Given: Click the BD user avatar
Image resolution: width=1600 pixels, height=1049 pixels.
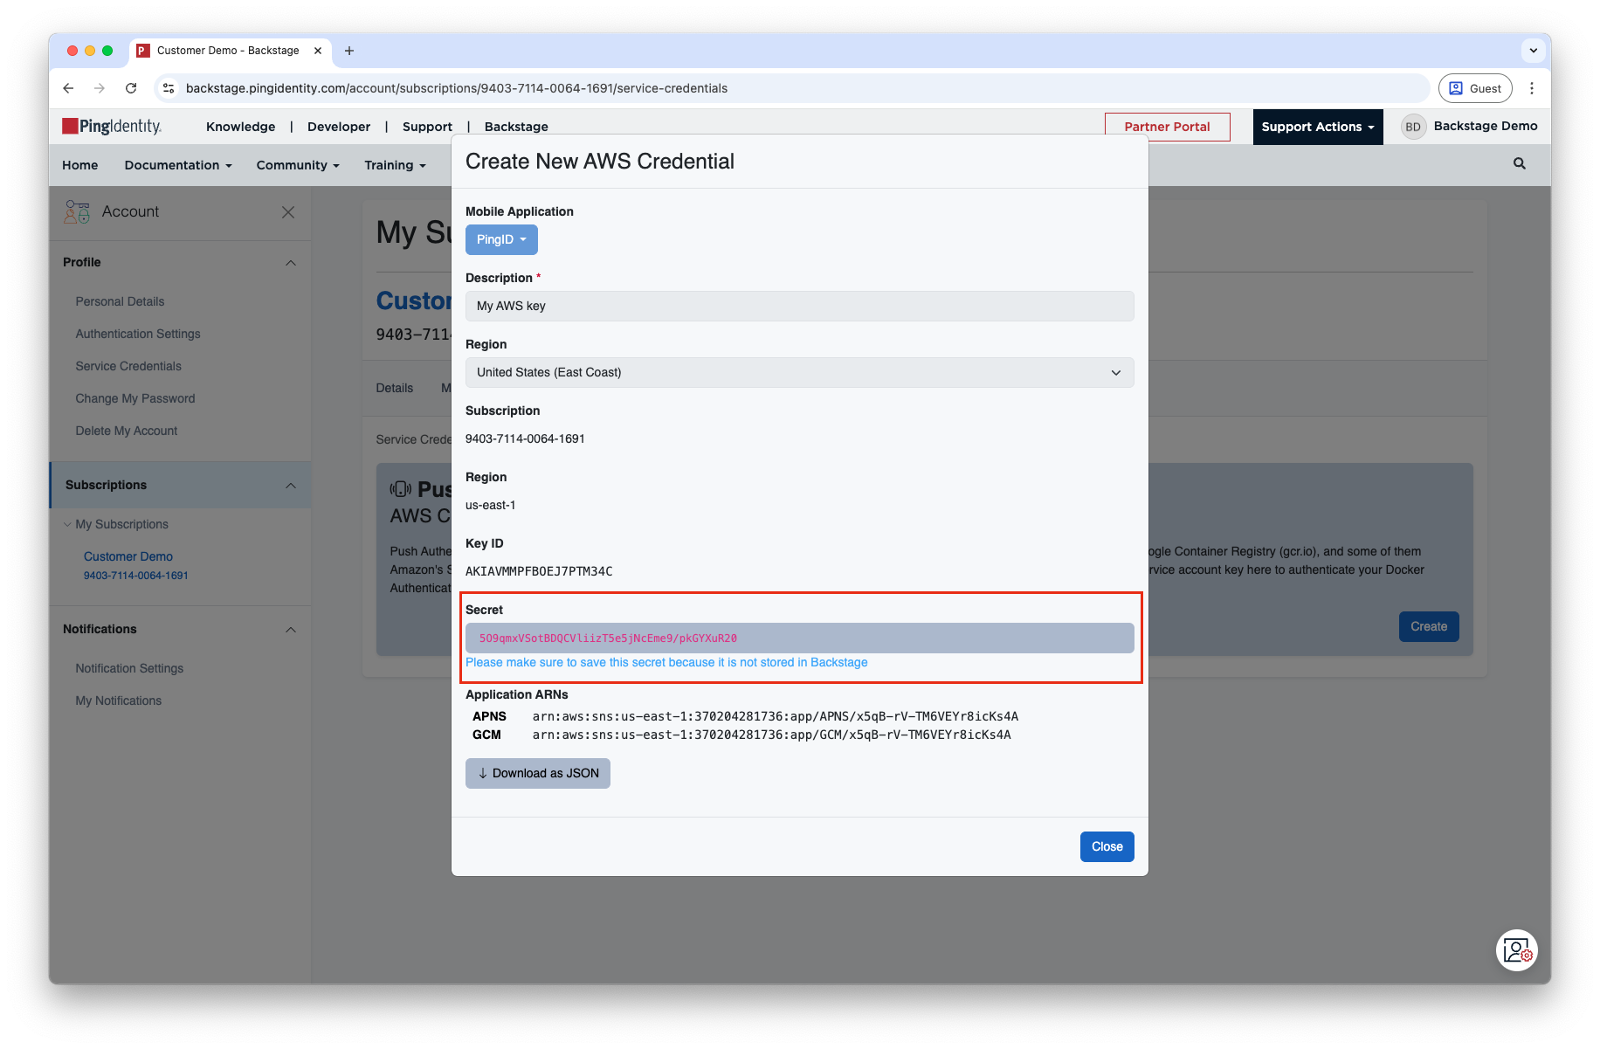Looking at the screenshot, I should pyautogui.click(x=1412, y=127).
